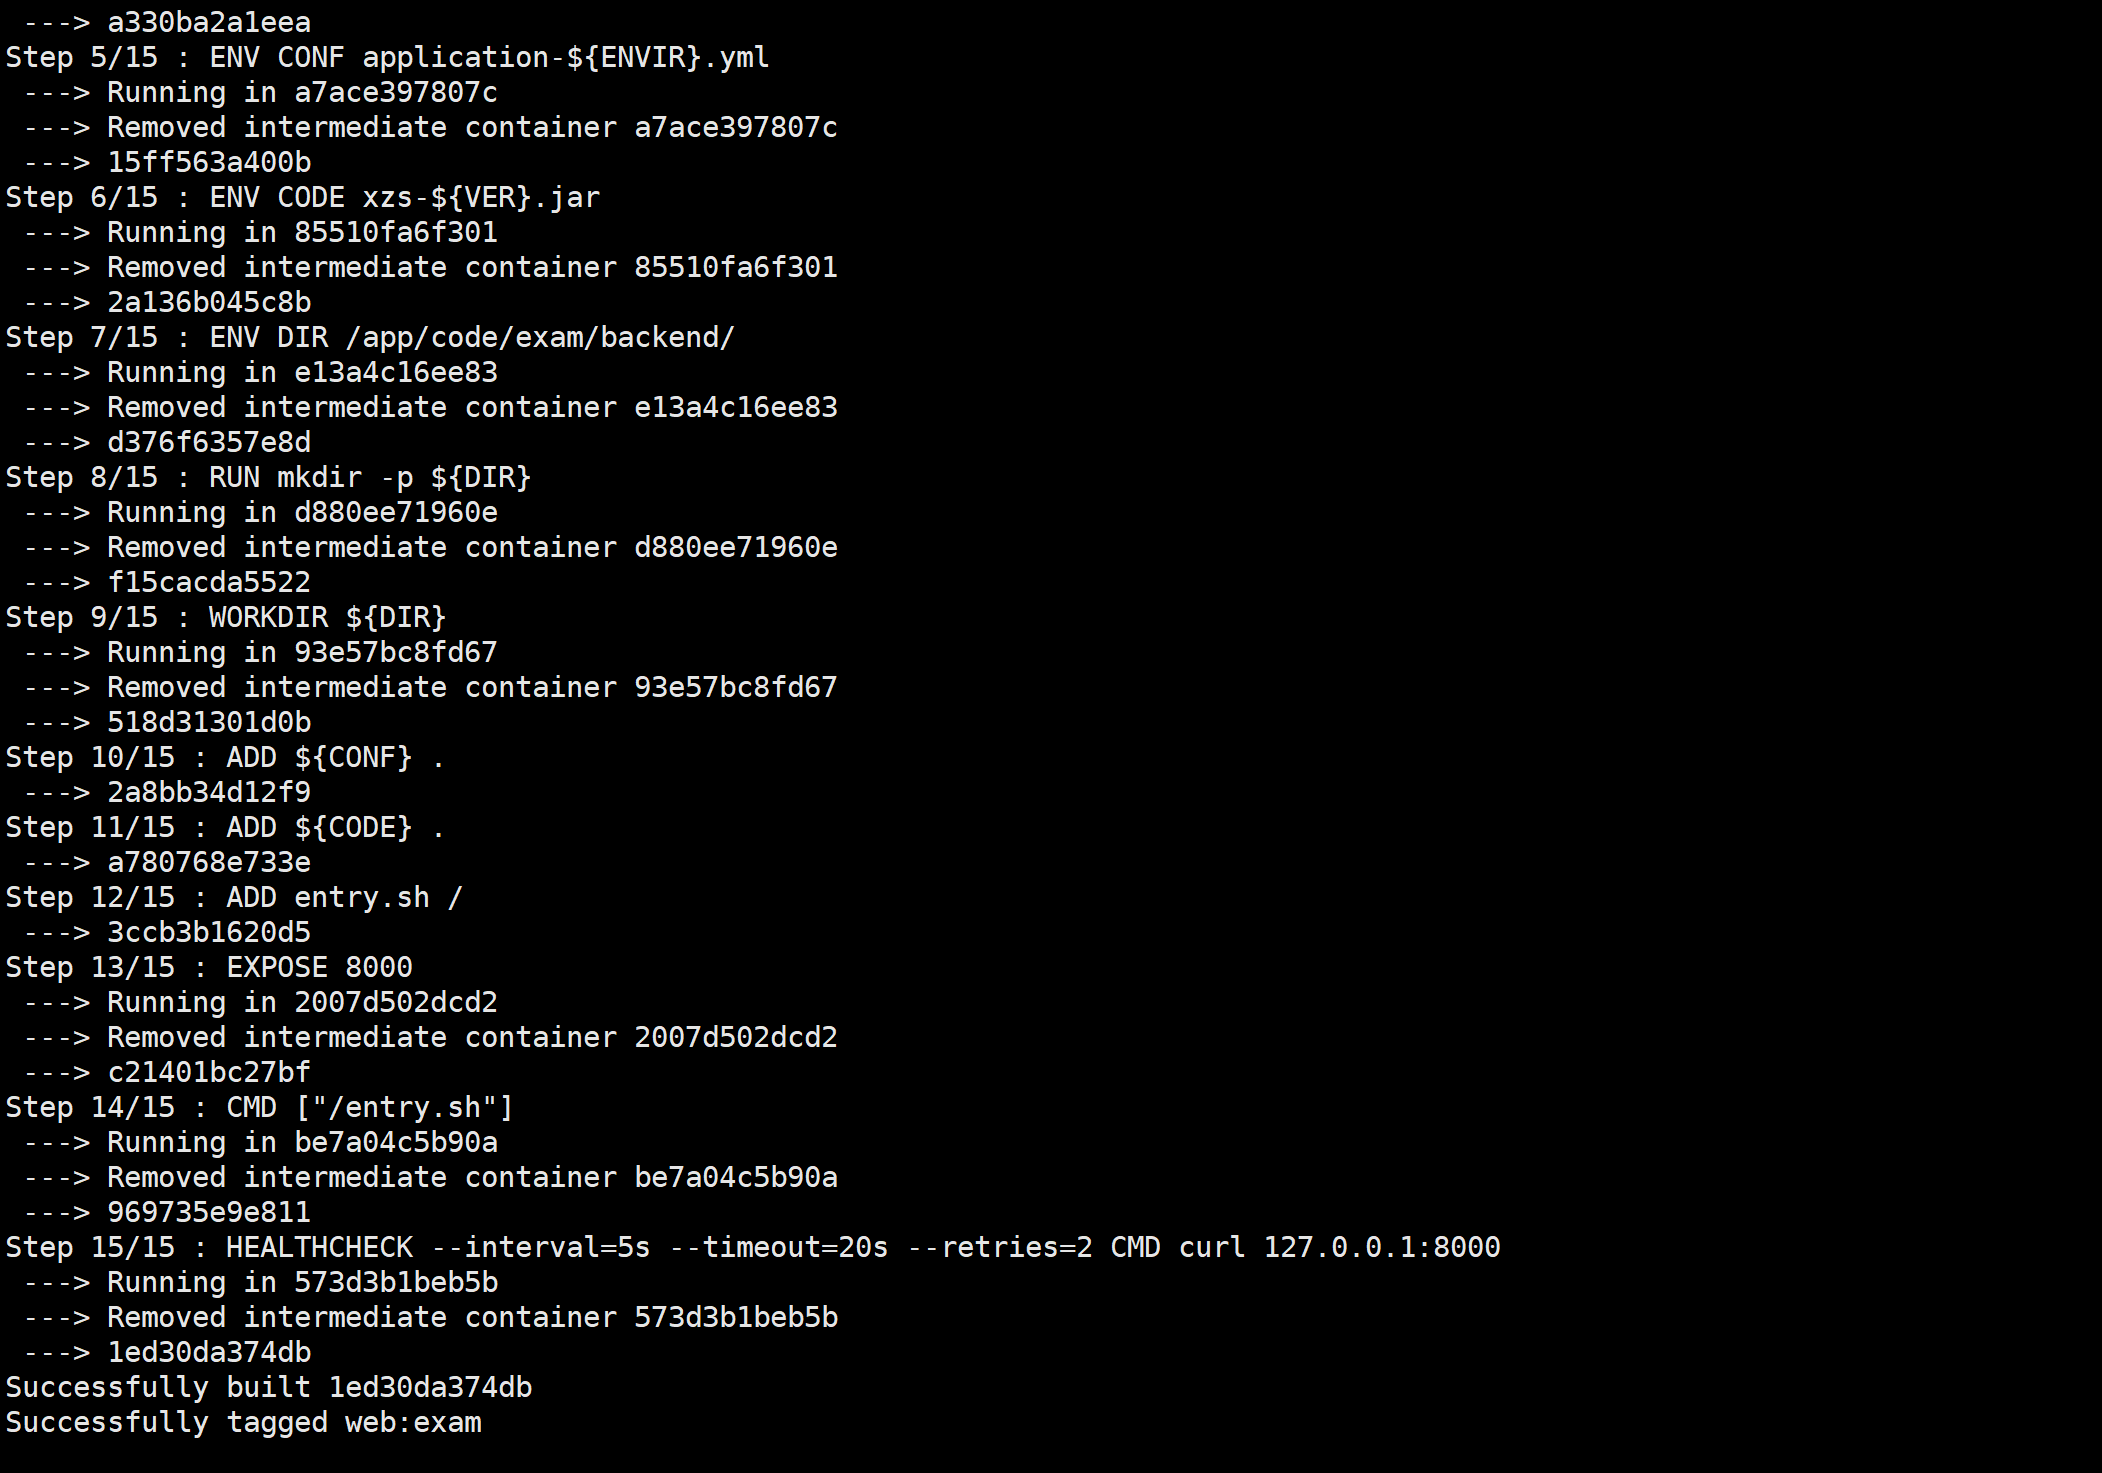The height and width of the screenshot is (1473, 2102).
Task: Click "Removed intermediate container 85510fa6f301" line
Action: pyautogui.click(x=472, y=267)
